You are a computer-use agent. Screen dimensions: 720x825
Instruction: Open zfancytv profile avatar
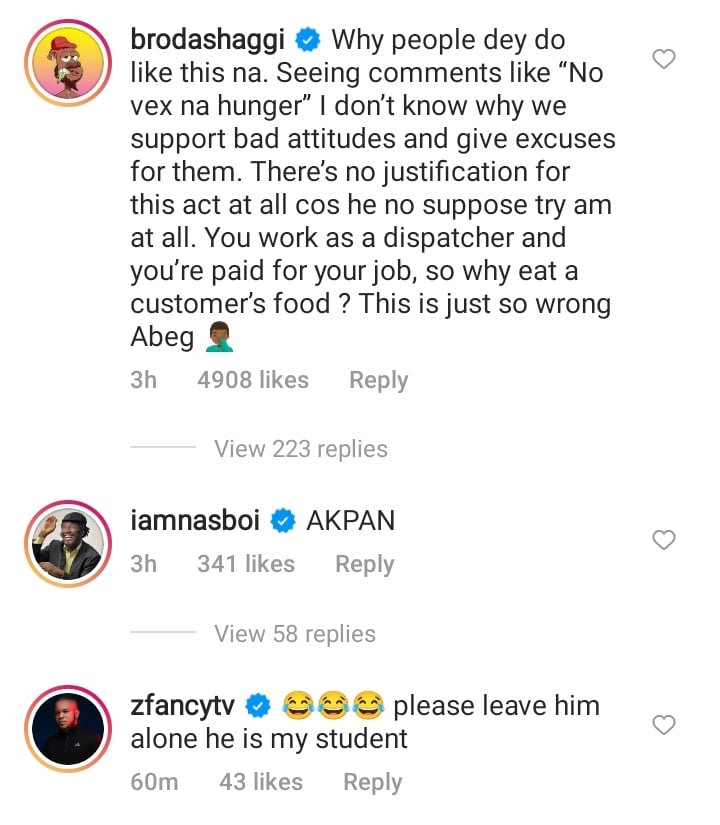tap(68, 729)
